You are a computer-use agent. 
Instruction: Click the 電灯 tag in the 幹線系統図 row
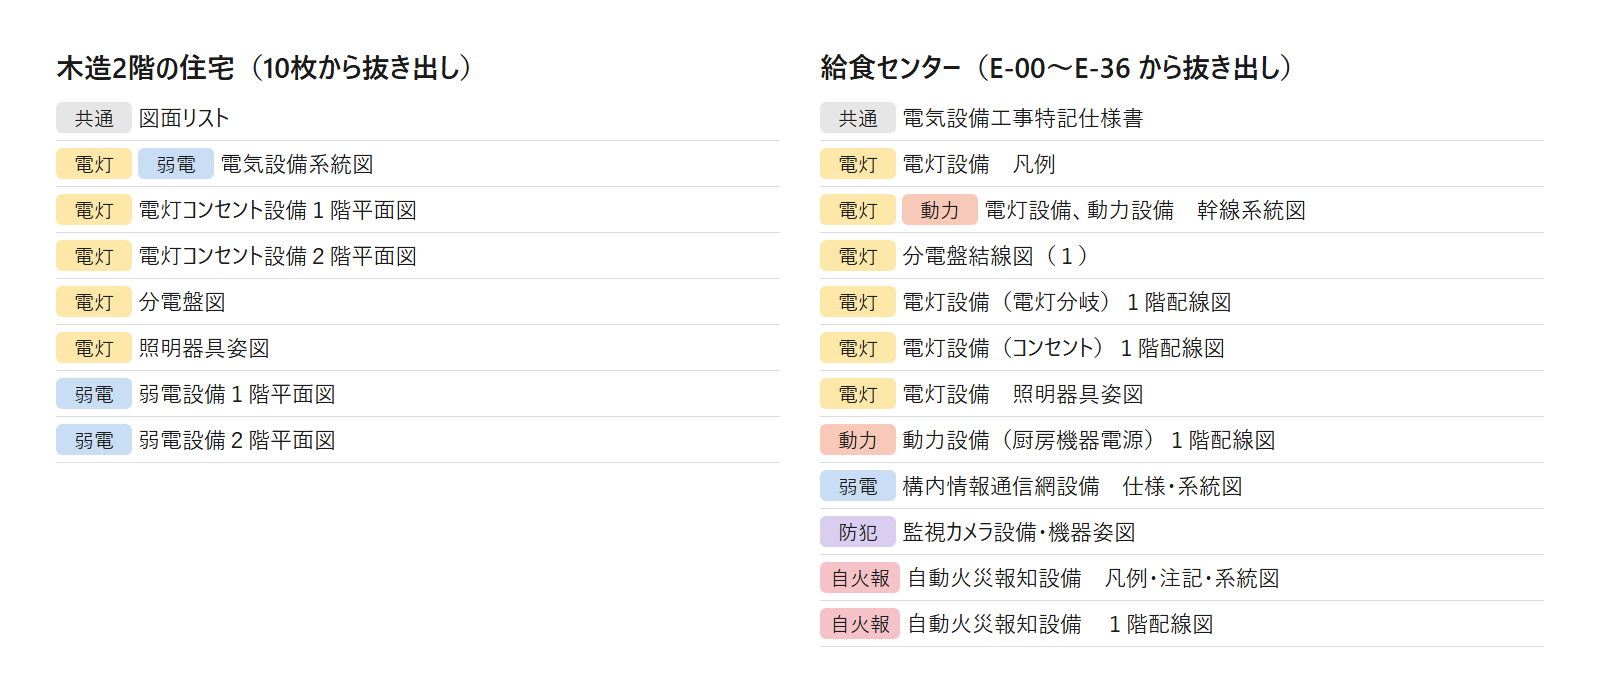[x=858, y=210]
